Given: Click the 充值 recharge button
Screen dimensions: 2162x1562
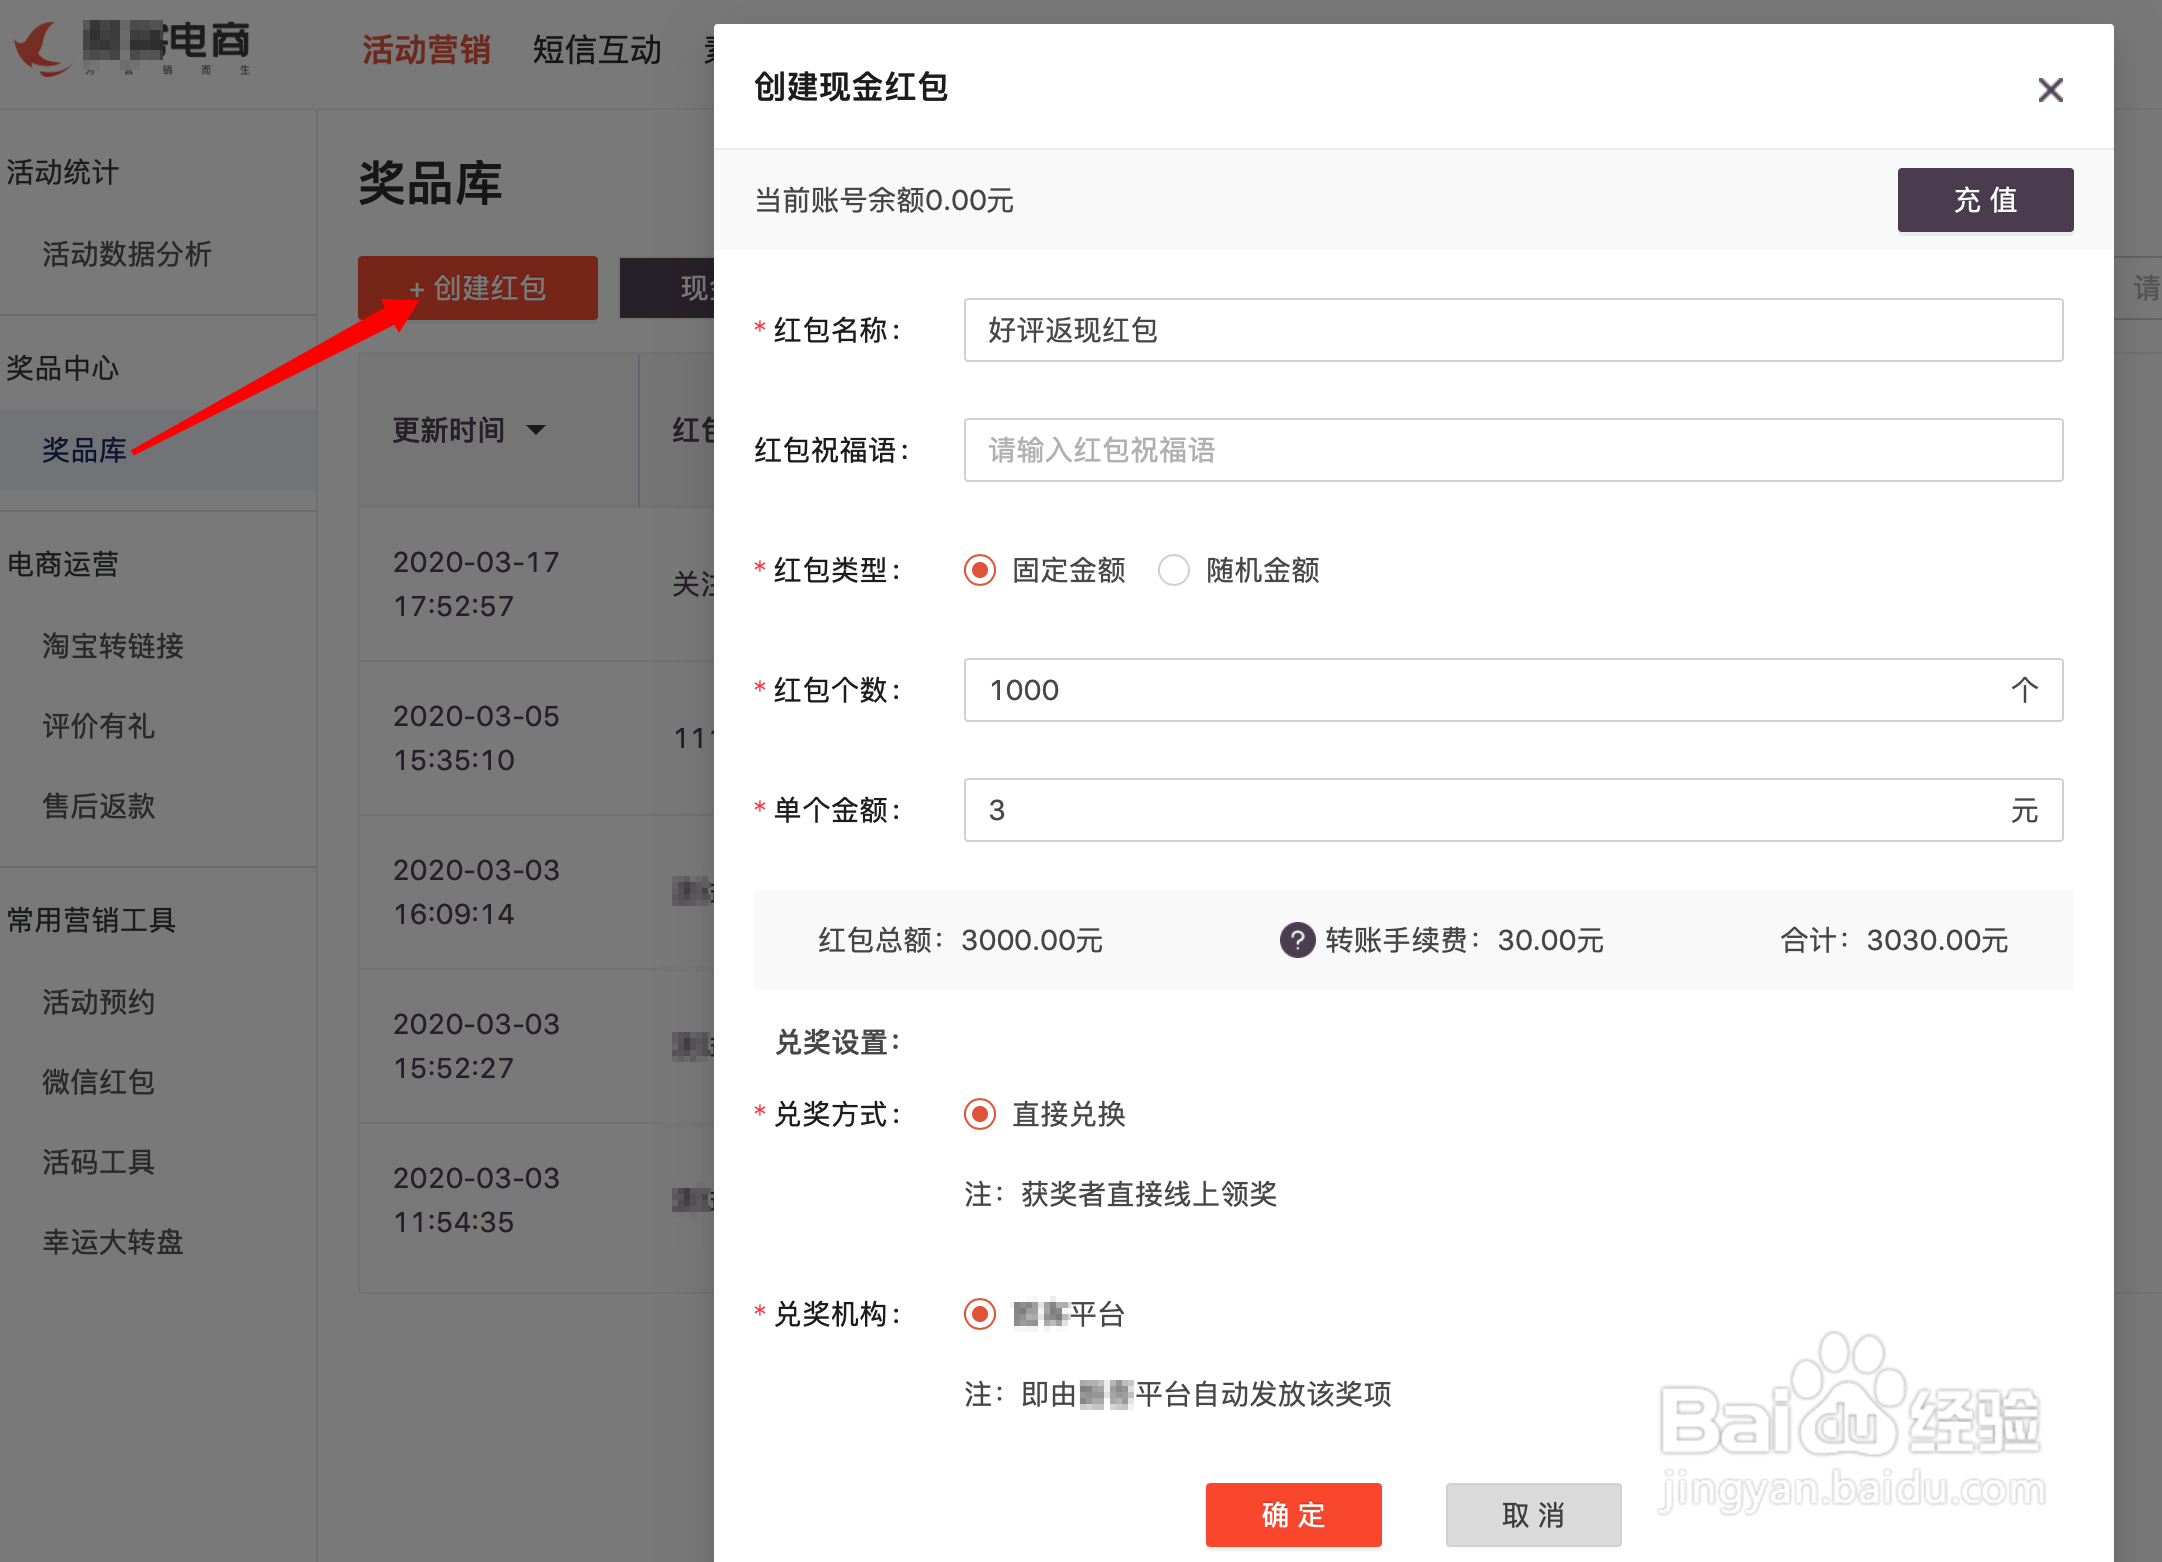Looking at the screenshot, I should (1984, 200).
